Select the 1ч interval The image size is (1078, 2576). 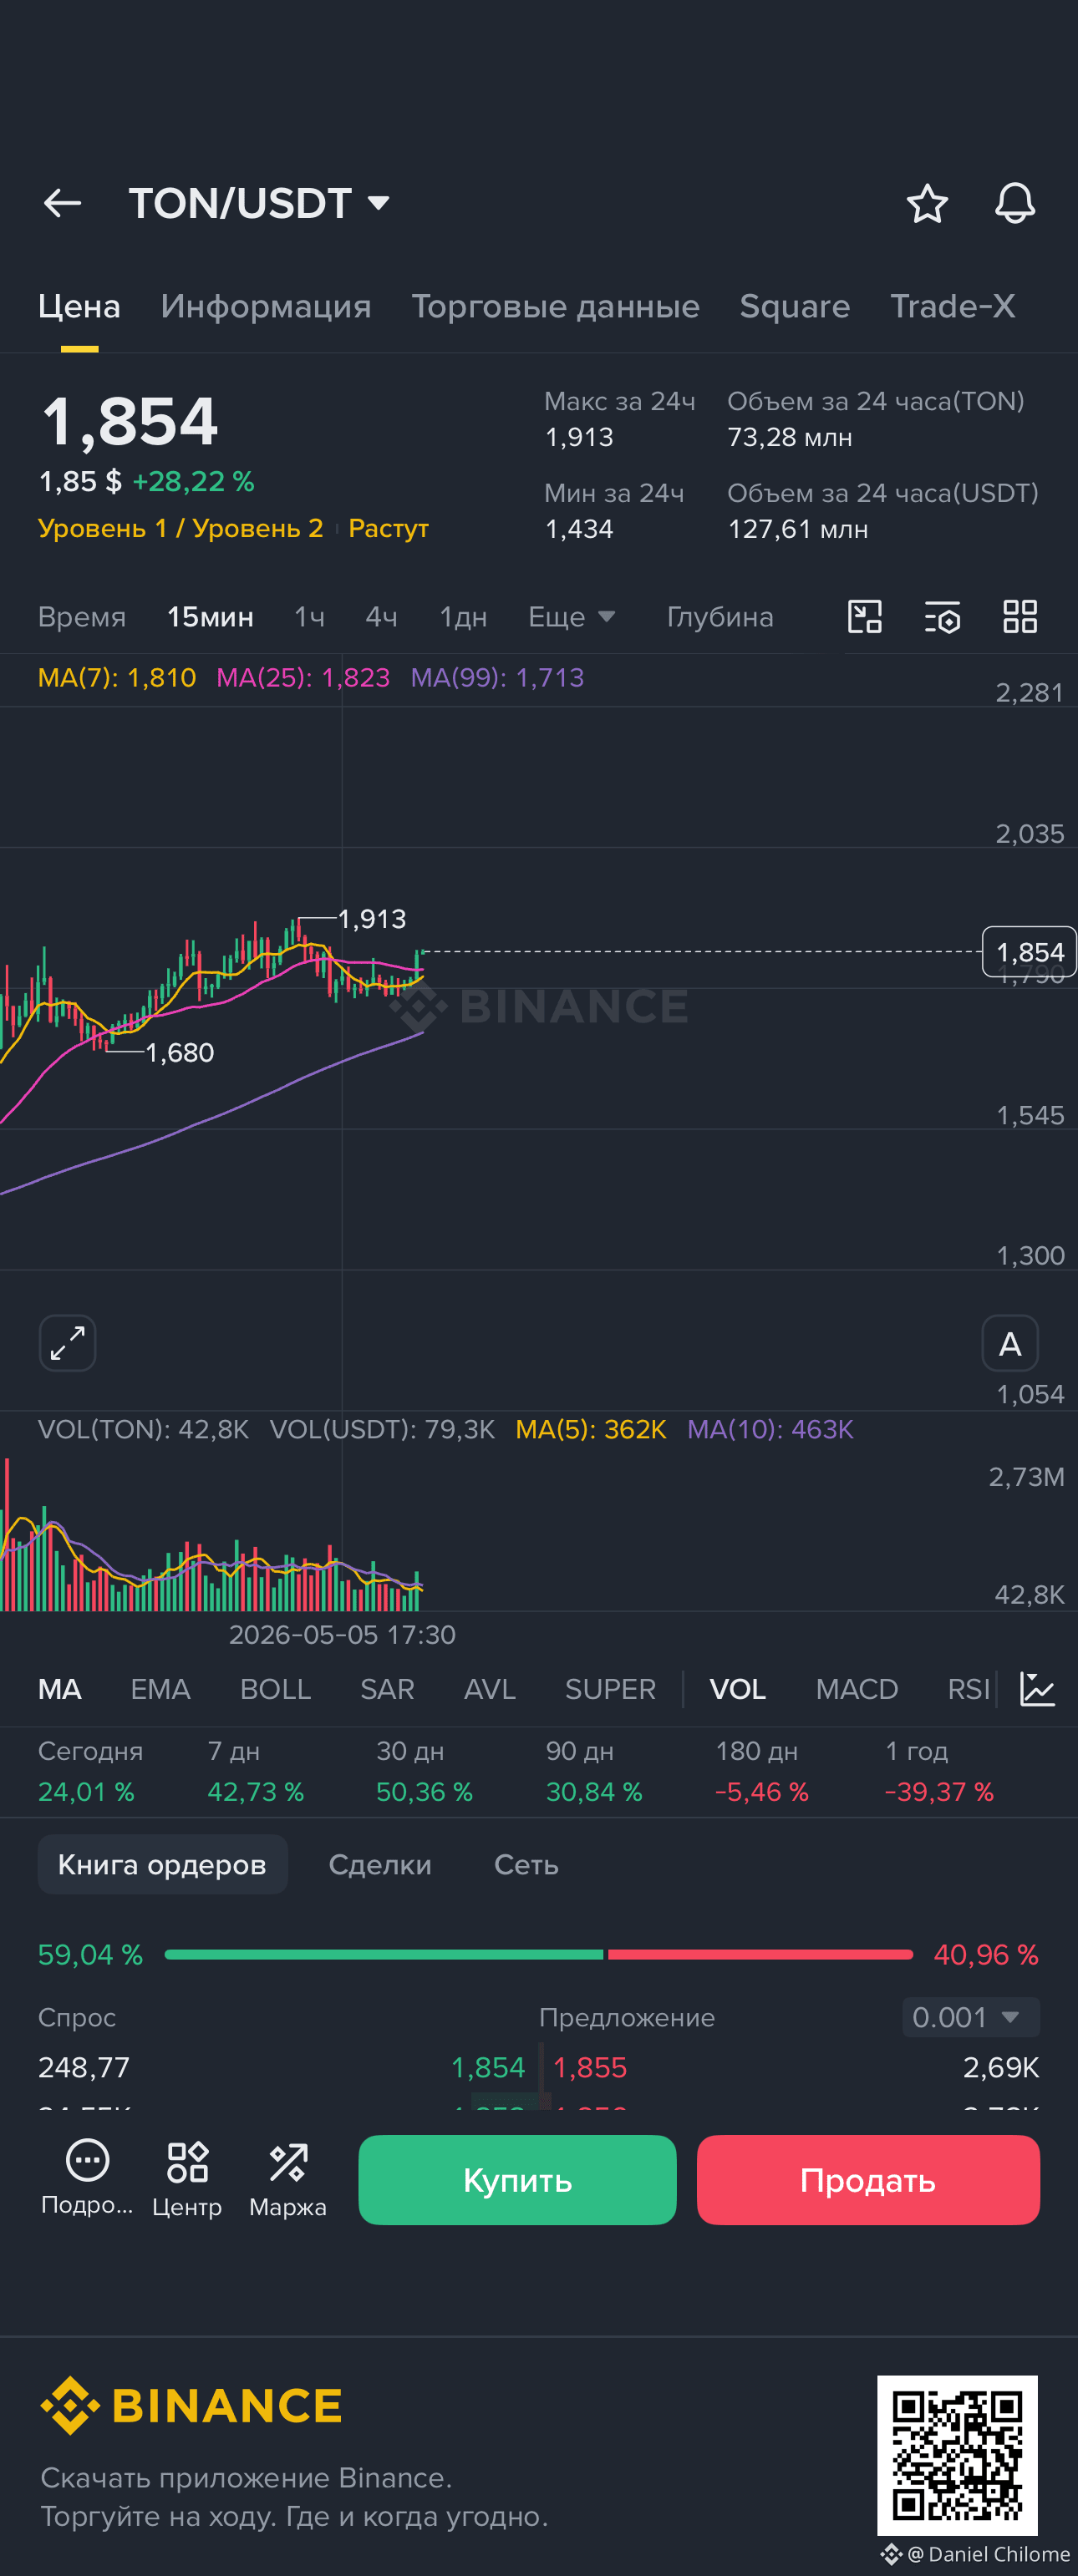(310, 617)
